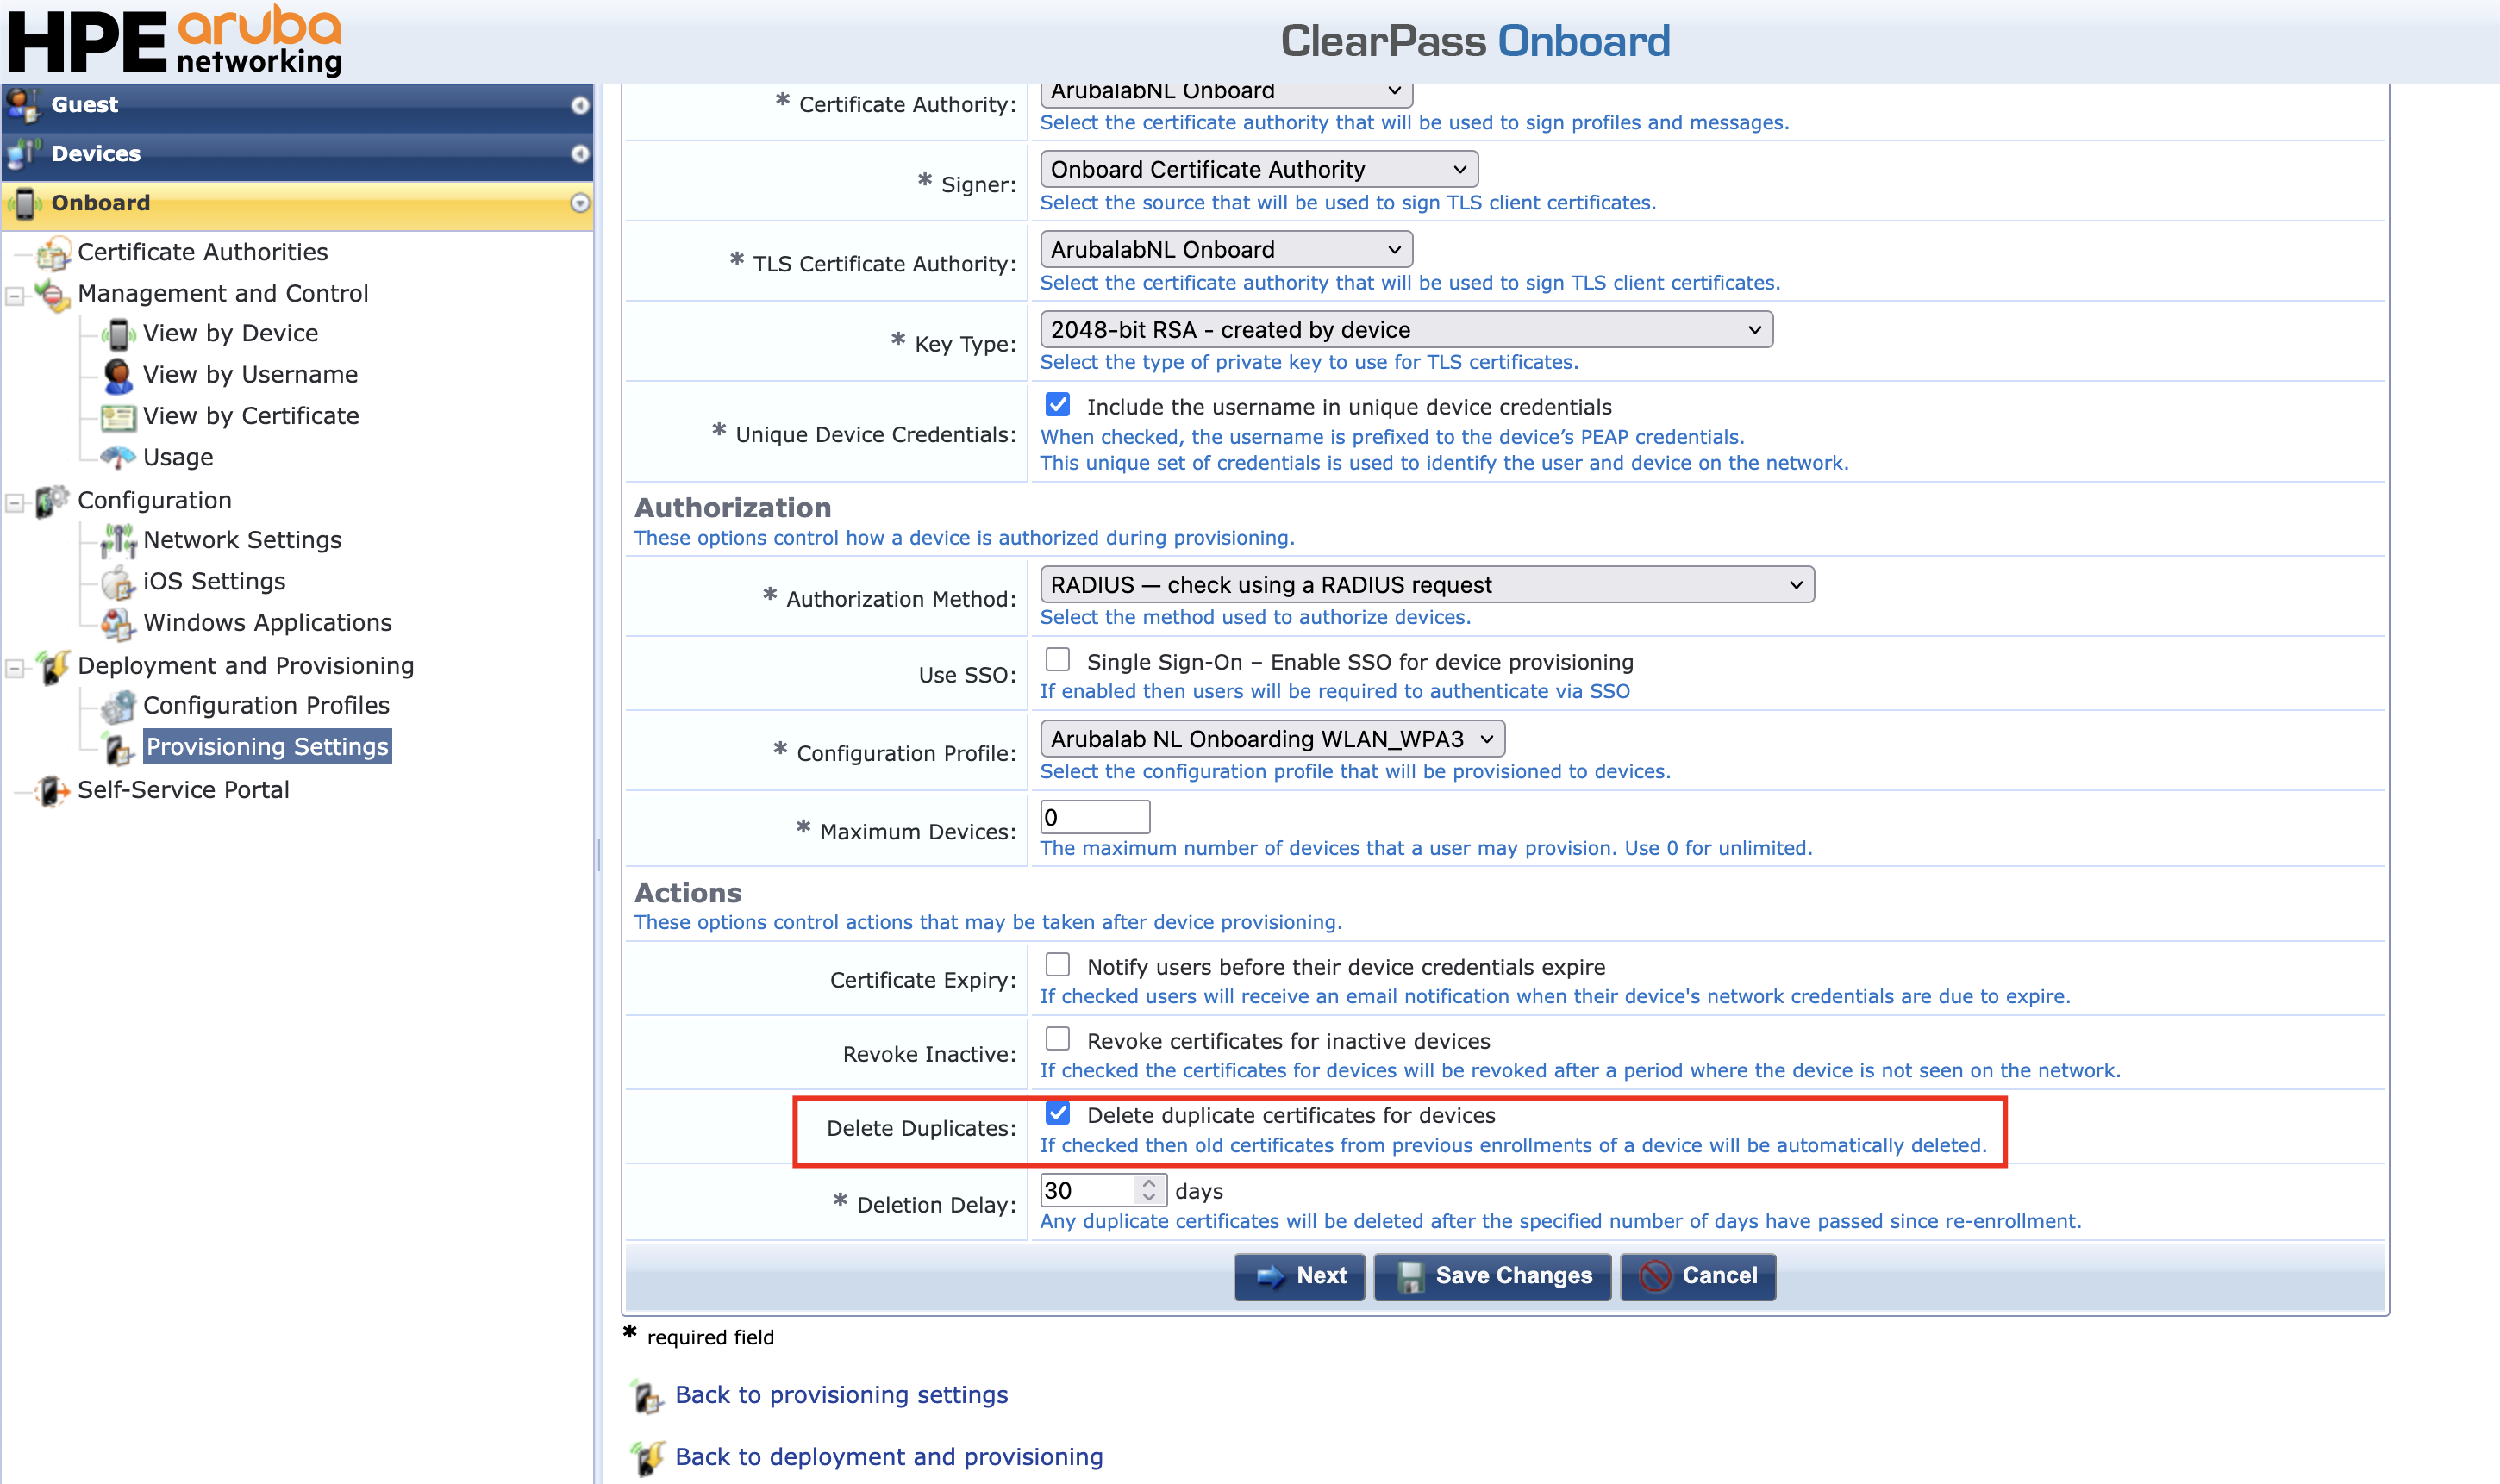Open Network Settings from the sidebar
This screenshot has width=2500, height=1484.
coord(242,540)
